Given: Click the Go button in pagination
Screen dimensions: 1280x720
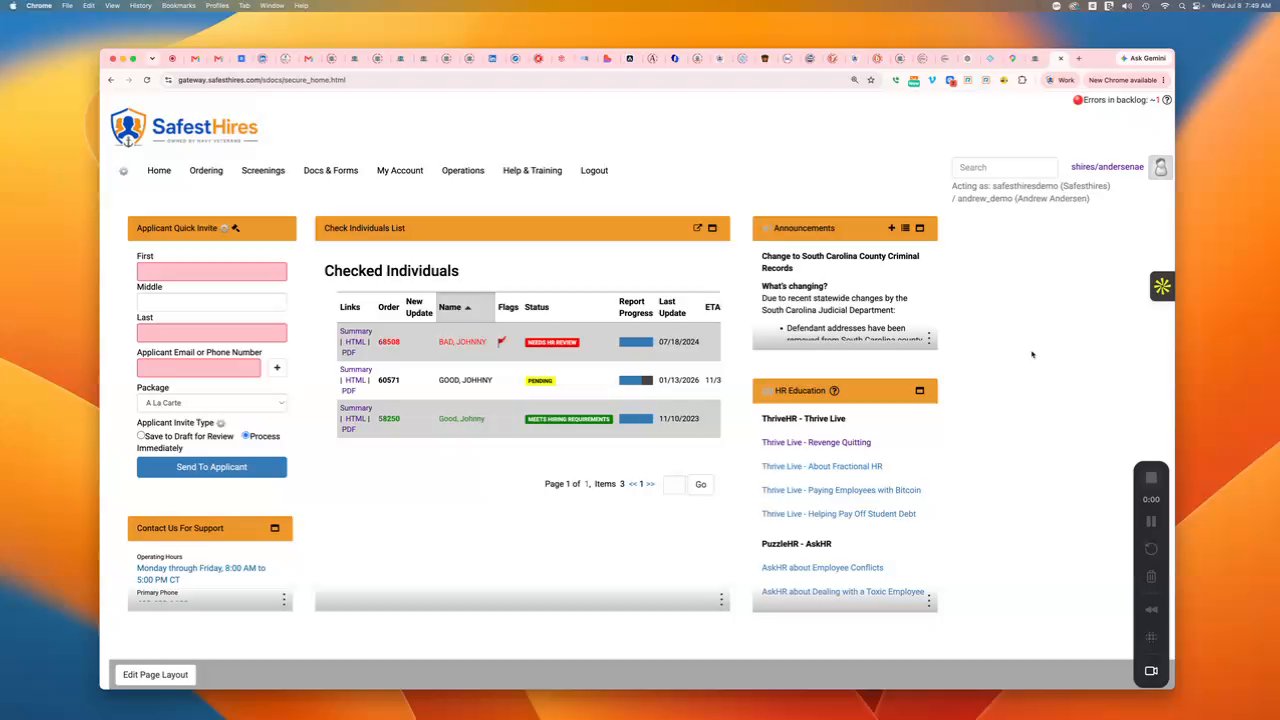Looking at the screenshot, I should coord(701,485).
